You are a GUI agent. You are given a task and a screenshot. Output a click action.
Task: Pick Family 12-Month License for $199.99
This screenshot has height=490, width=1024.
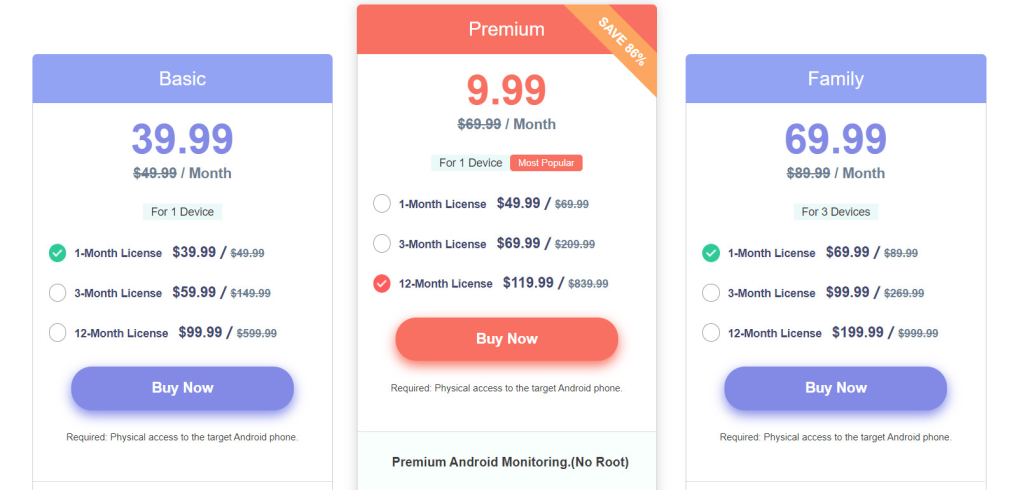pyautogui.click(x=711, y=333)
